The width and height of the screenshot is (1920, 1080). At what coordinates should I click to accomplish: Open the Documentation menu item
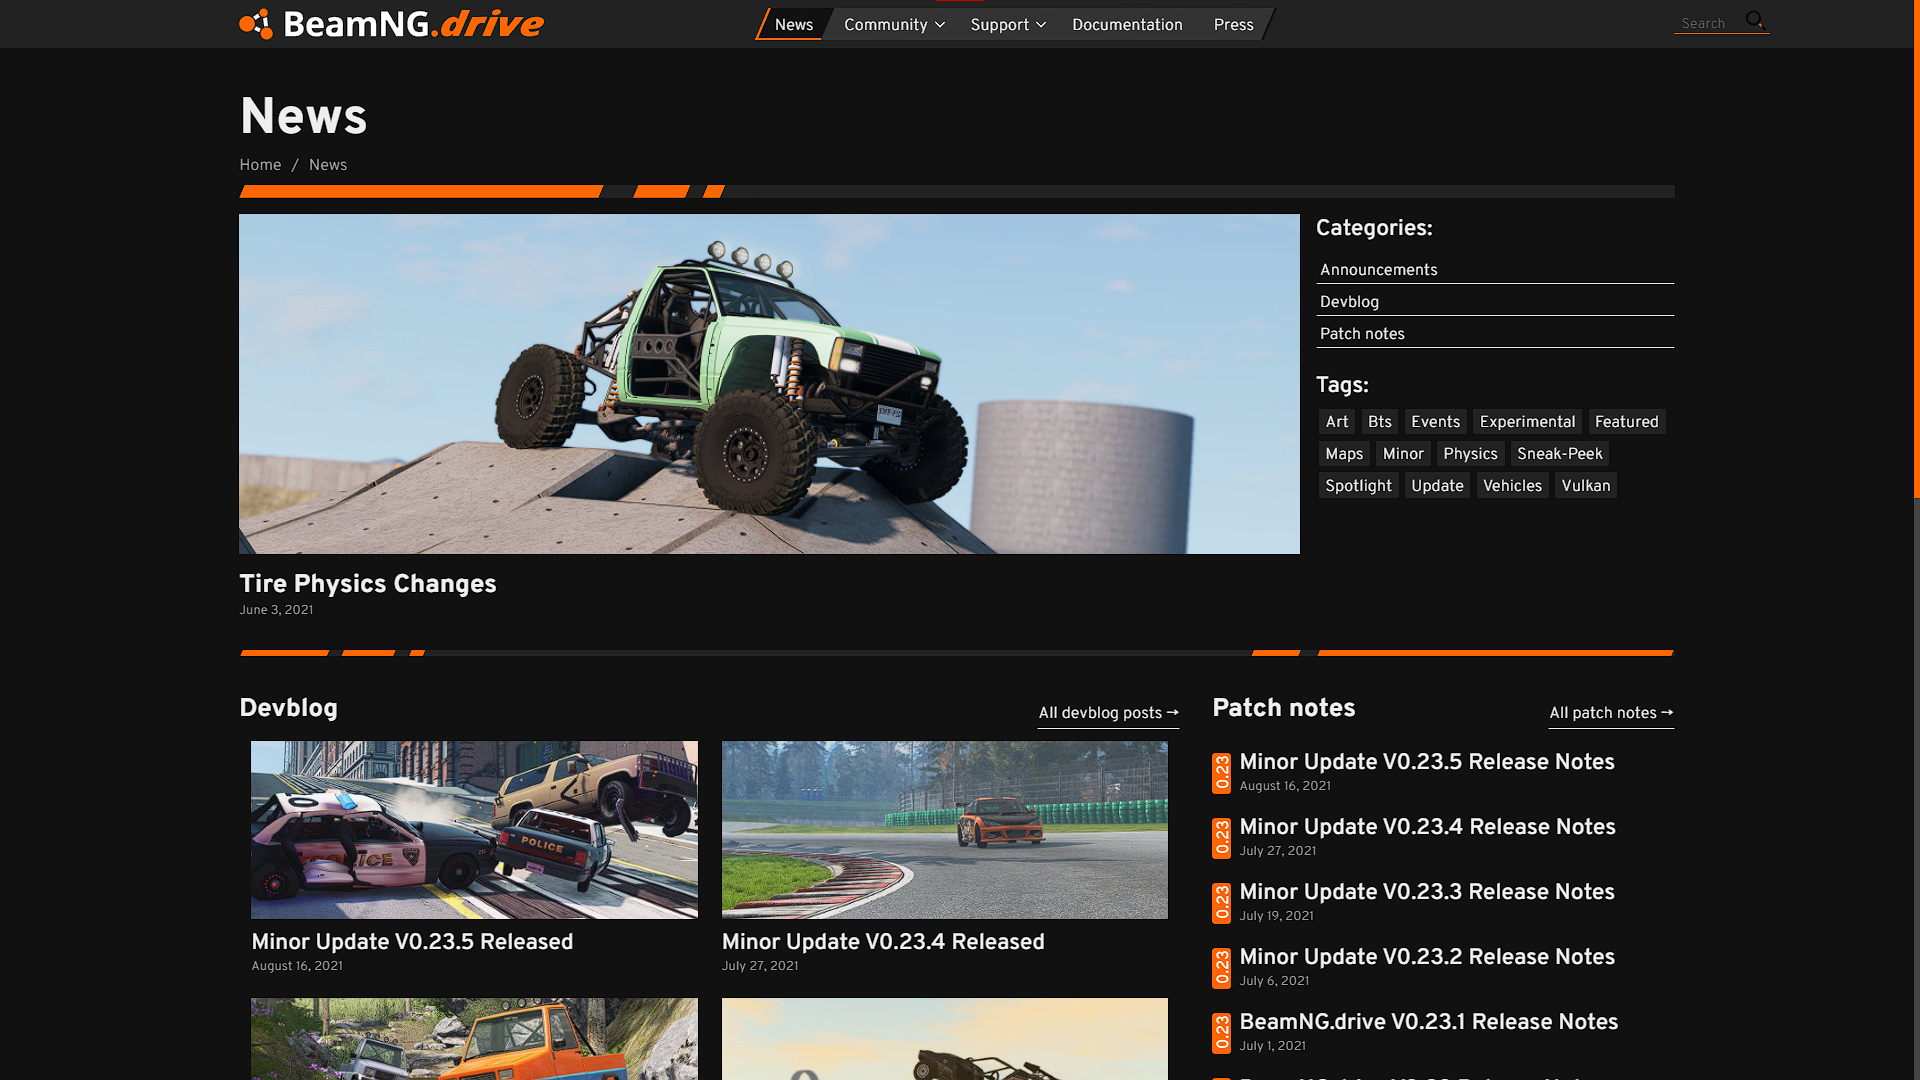tap(1127, 25)
